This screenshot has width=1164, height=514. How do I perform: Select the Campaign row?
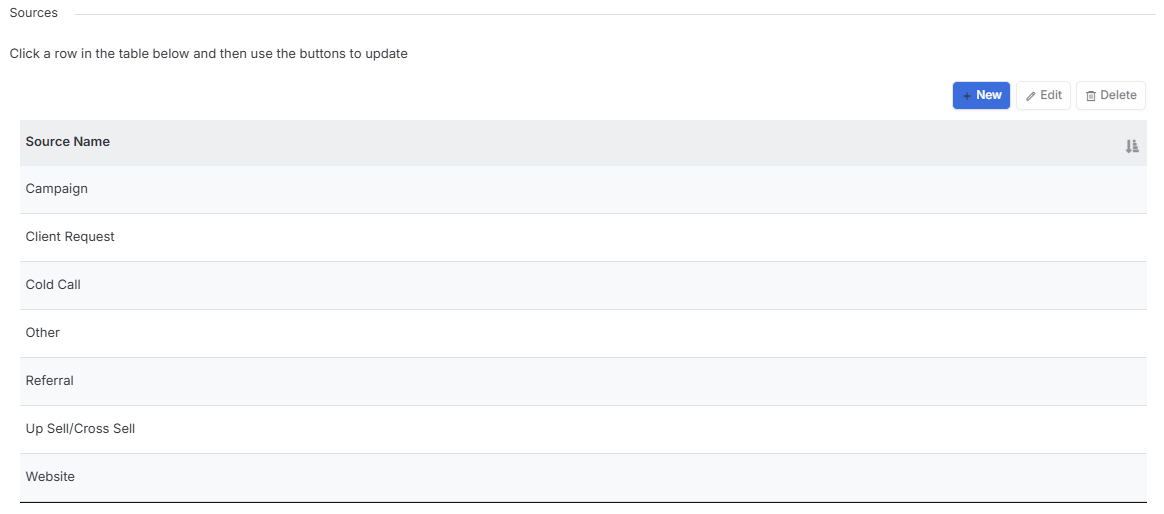[x=583, y=189]
